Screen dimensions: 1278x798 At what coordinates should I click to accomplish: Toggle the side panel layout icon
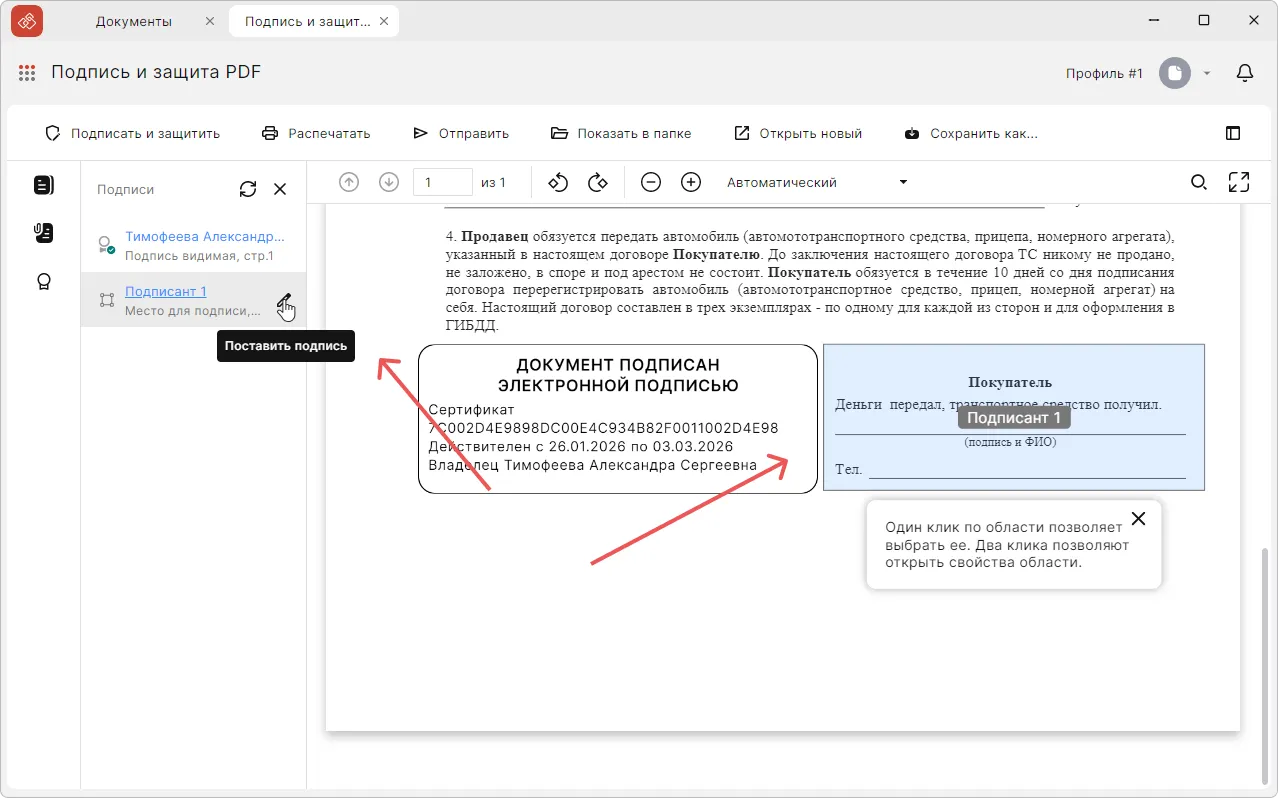click(1233, 133)
